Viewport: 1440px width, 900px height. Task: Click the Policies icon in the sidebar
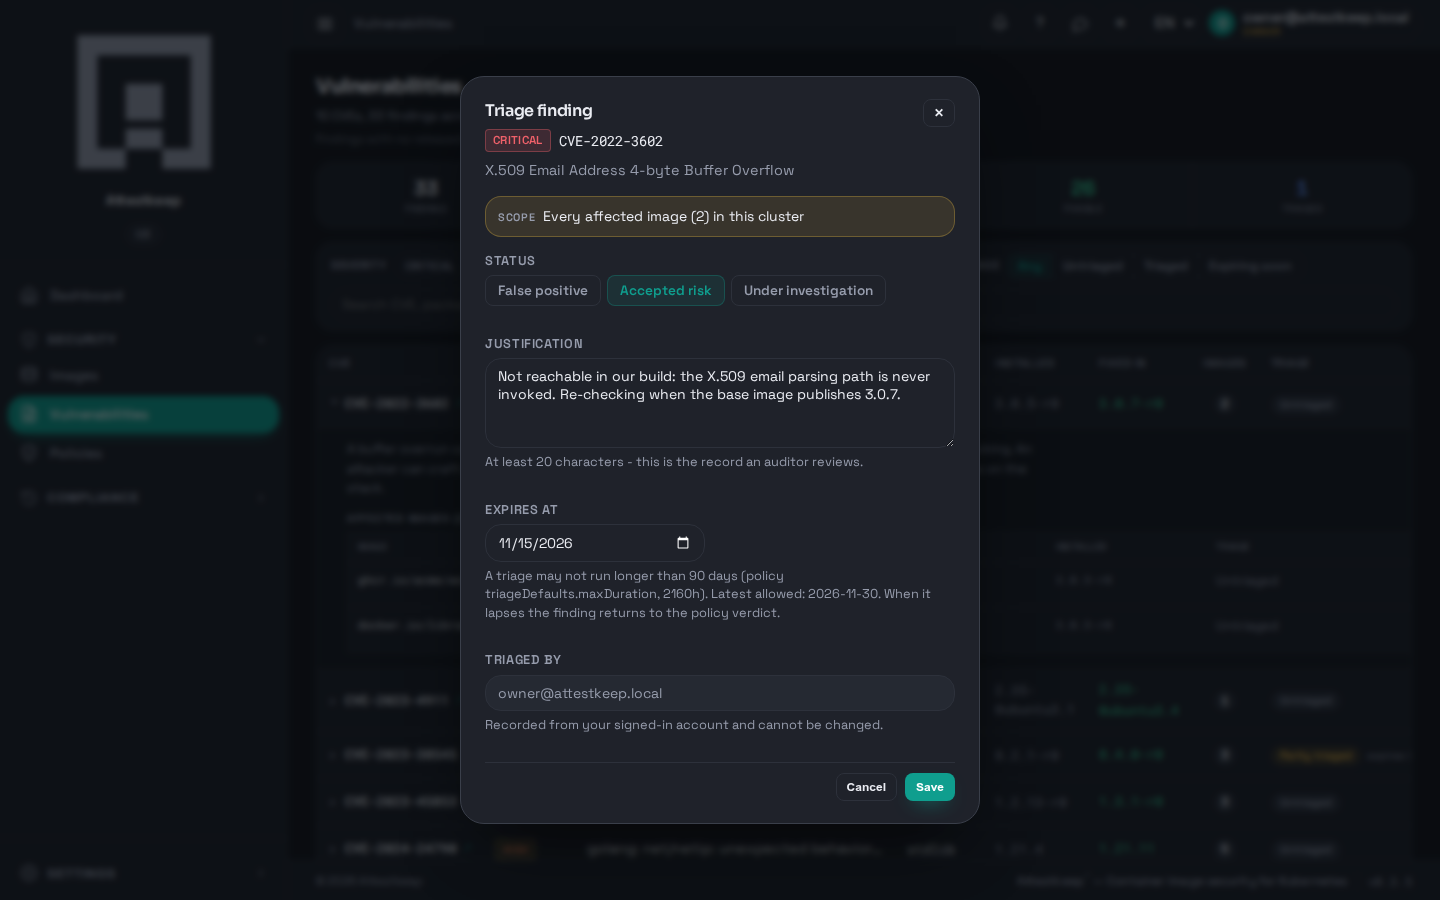point(29,453)
